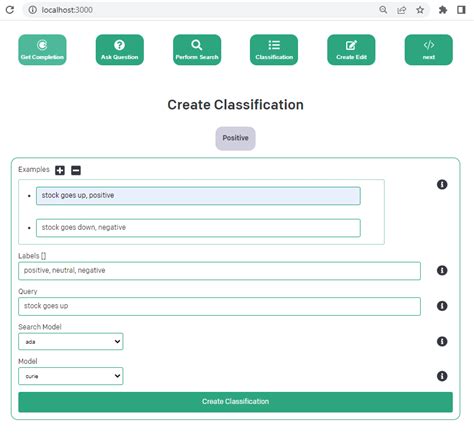Remove an example with the minus icon

click(76, 170)
